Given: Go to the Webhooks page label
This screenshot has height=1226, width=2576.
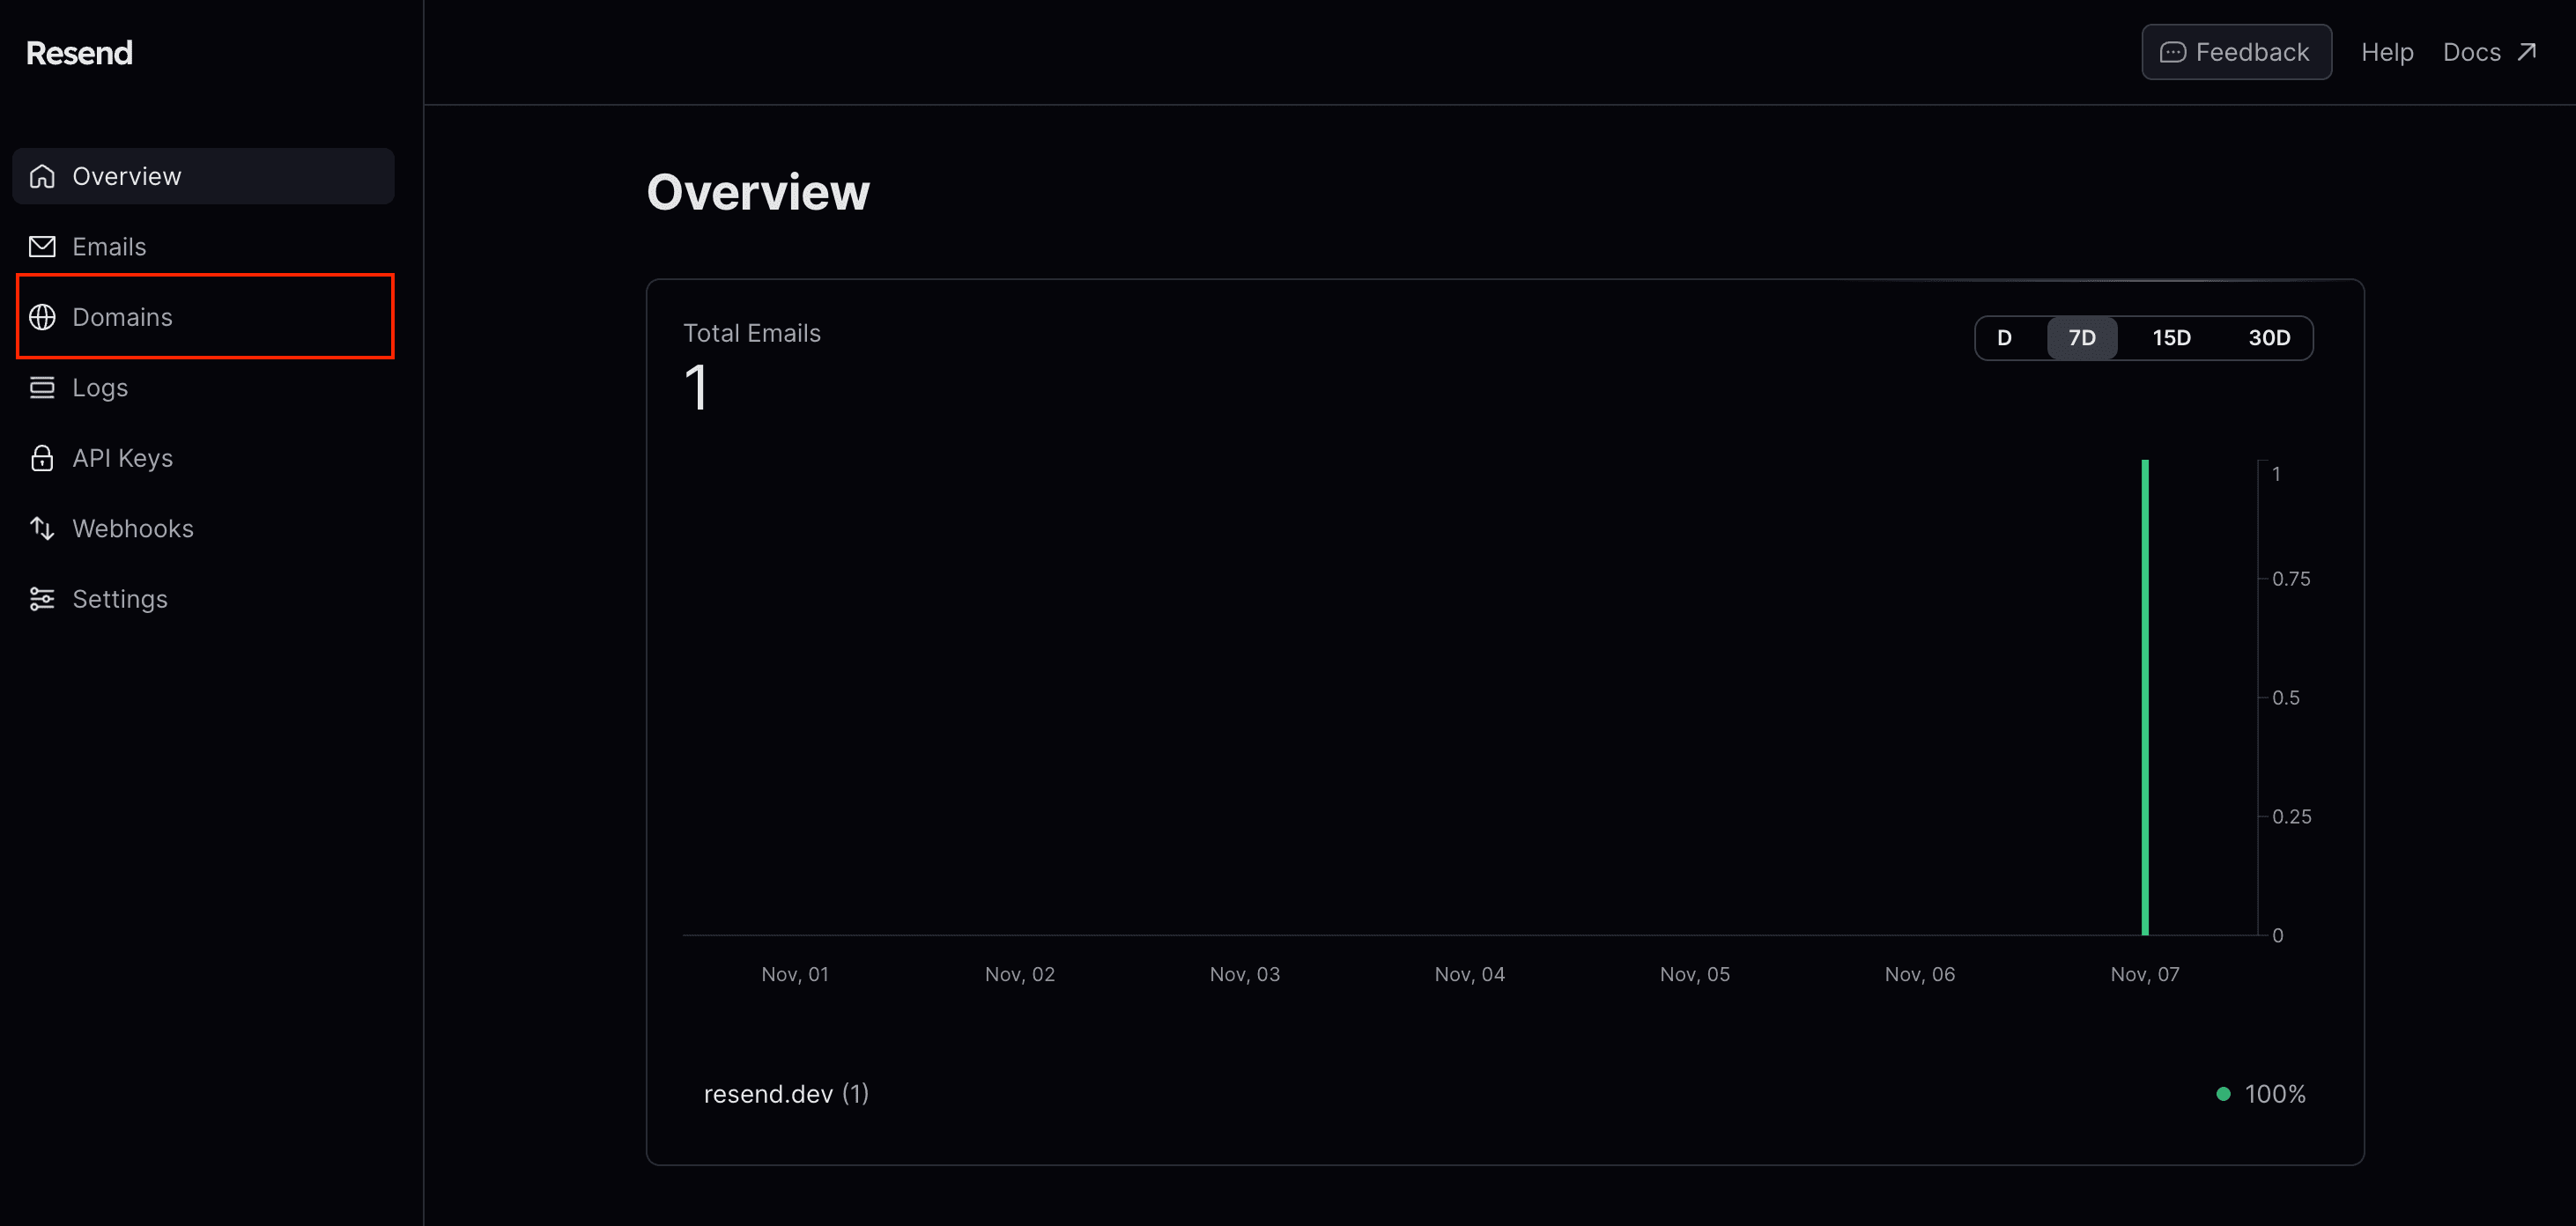Looking at the screenshot, I should (133, 528).
